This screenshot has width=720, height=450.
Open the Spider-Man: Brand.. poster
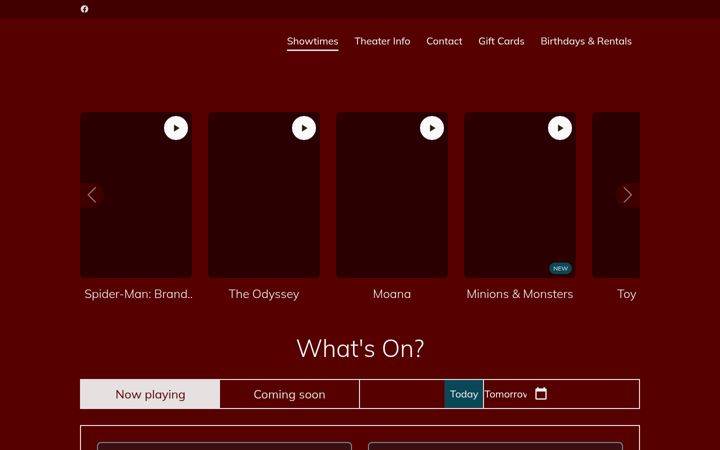click(x=136, y=195)
